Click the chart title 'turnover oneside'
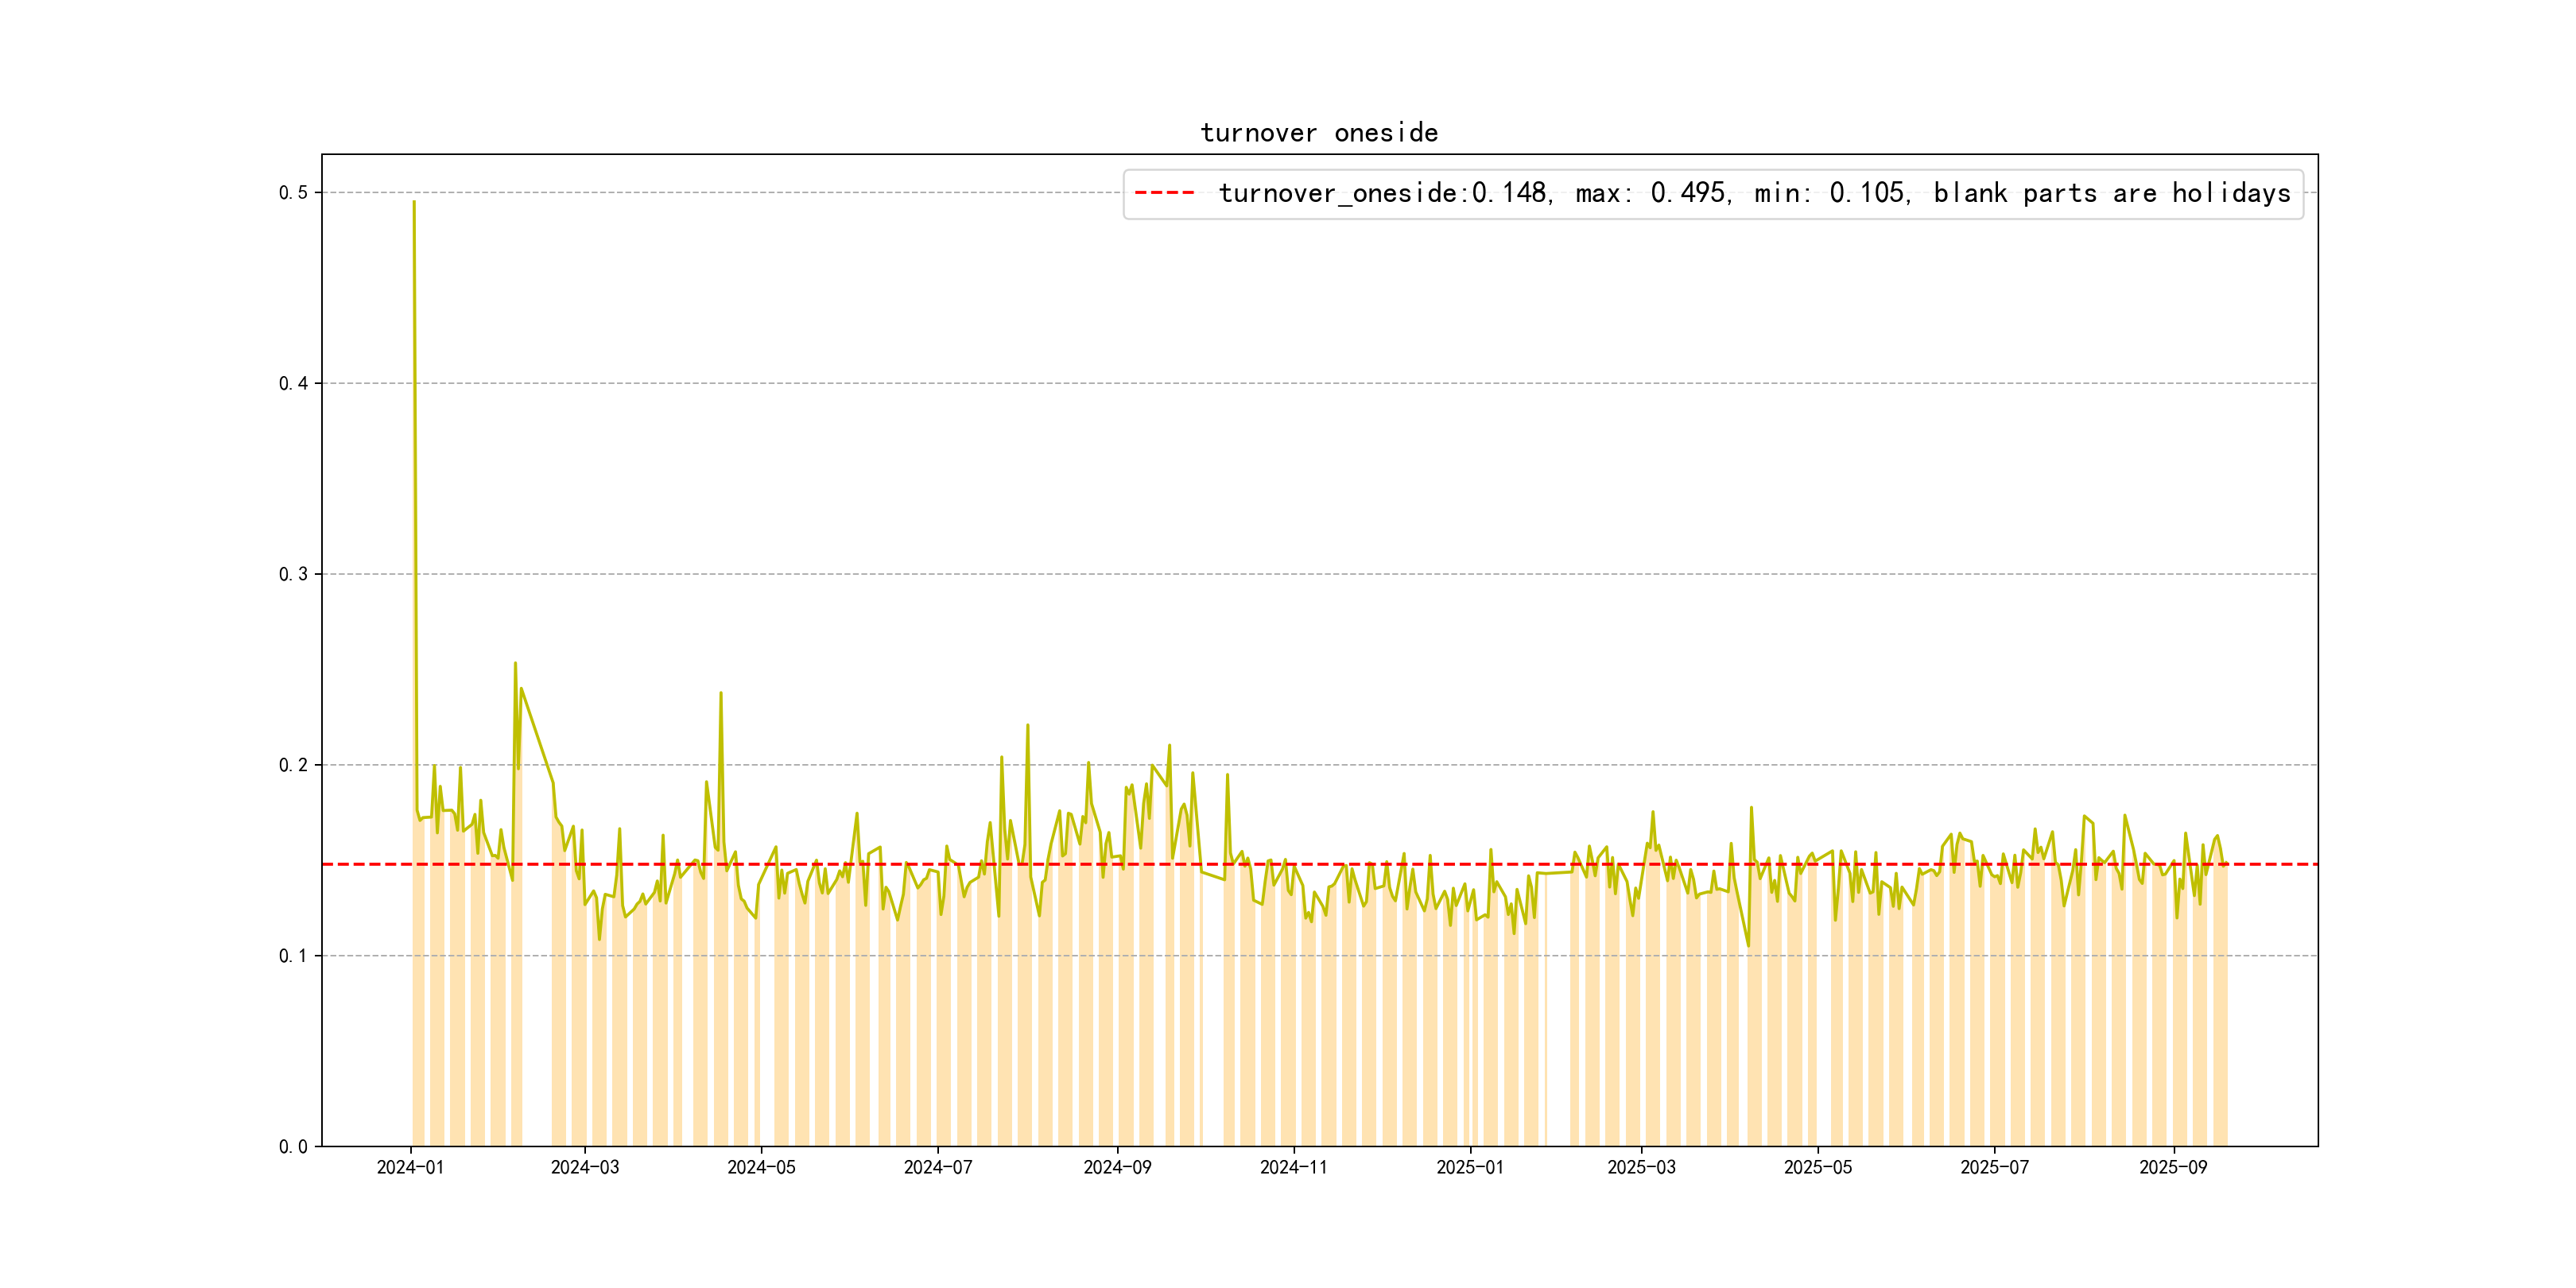 click(1319, 133)
